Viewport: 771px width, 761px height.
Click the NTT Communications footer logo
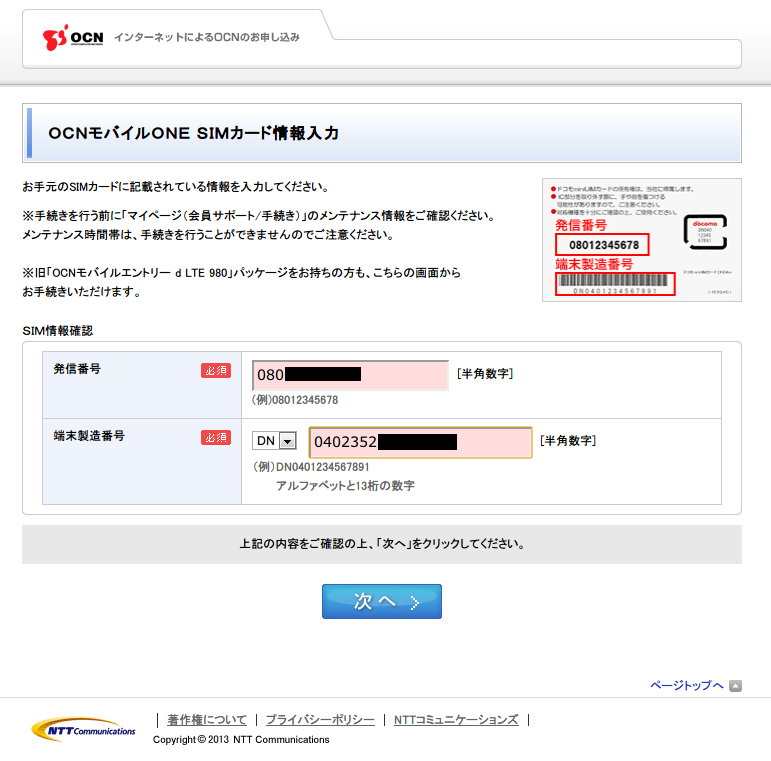(84, 728)
